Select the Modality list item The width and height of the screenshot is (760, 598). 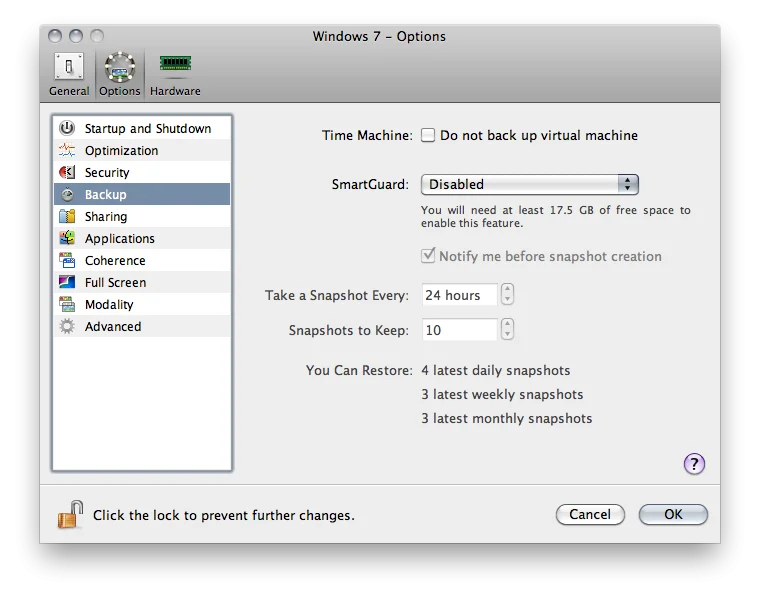142,304
